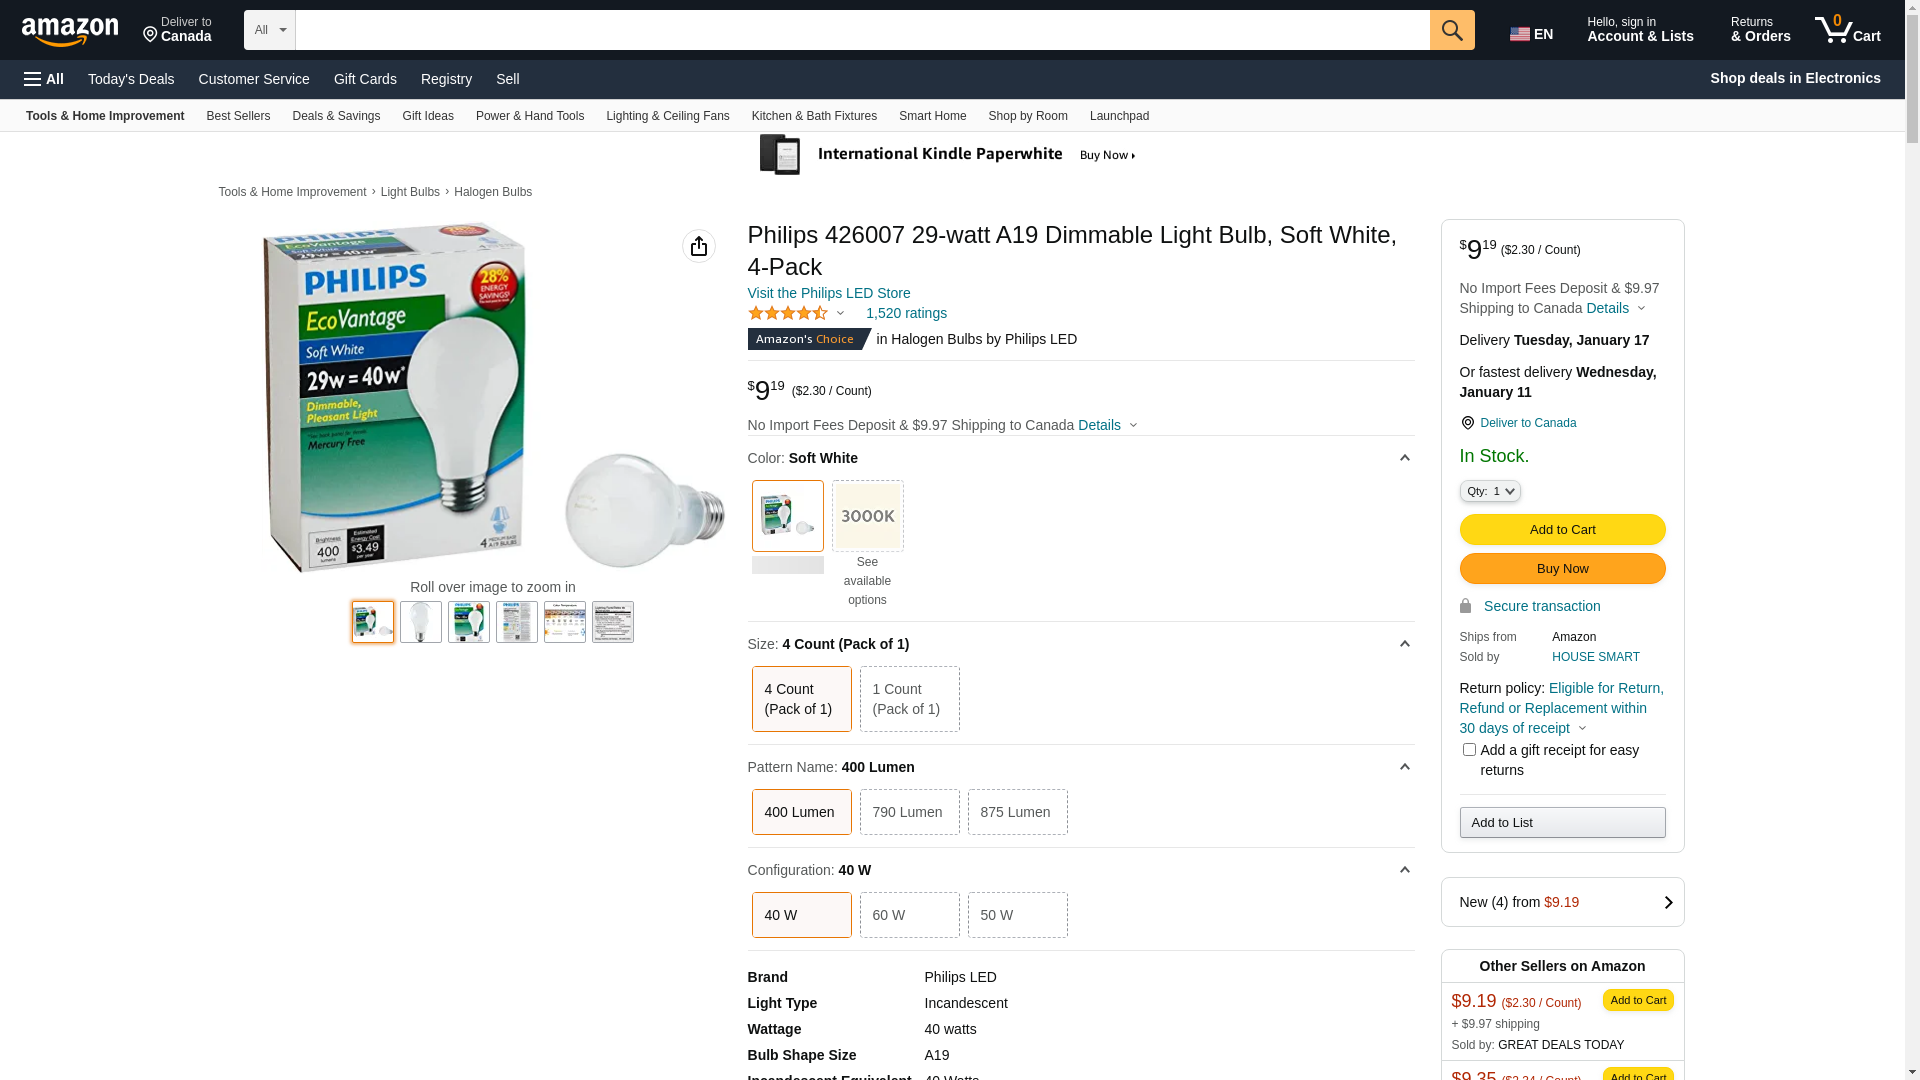This screenshot has height=1080, width=1920.
Task: Open the All hamburger menu
Action: [x=44, y=79]
